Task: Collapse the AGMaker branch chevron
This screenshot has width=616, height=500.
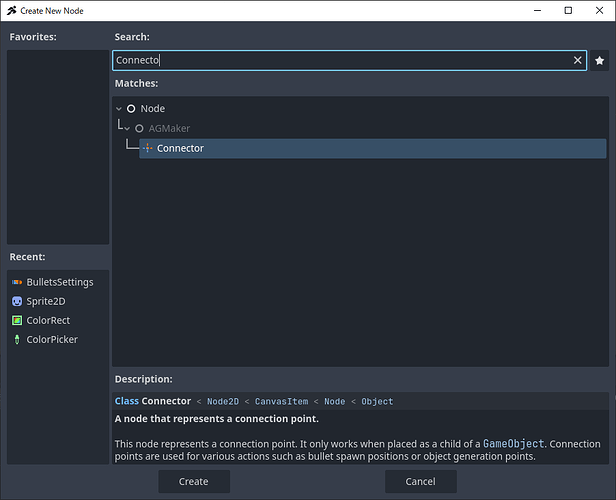Action: tap(127, 128)
